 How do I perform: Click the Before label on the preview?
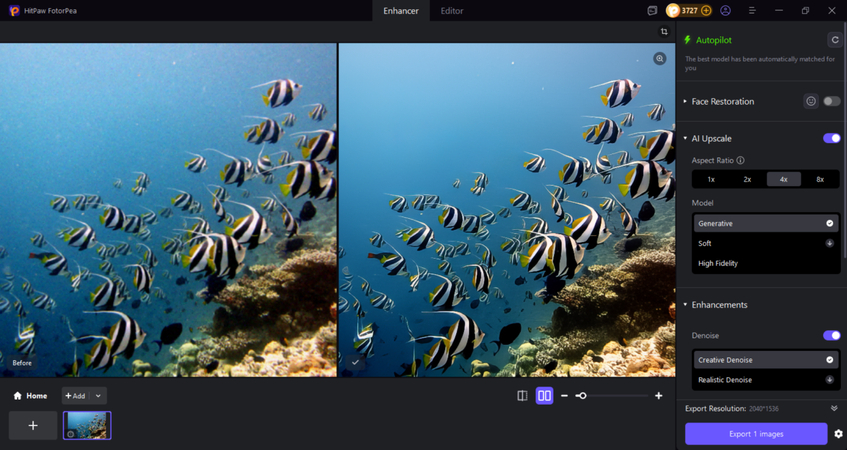coord(22,363)
